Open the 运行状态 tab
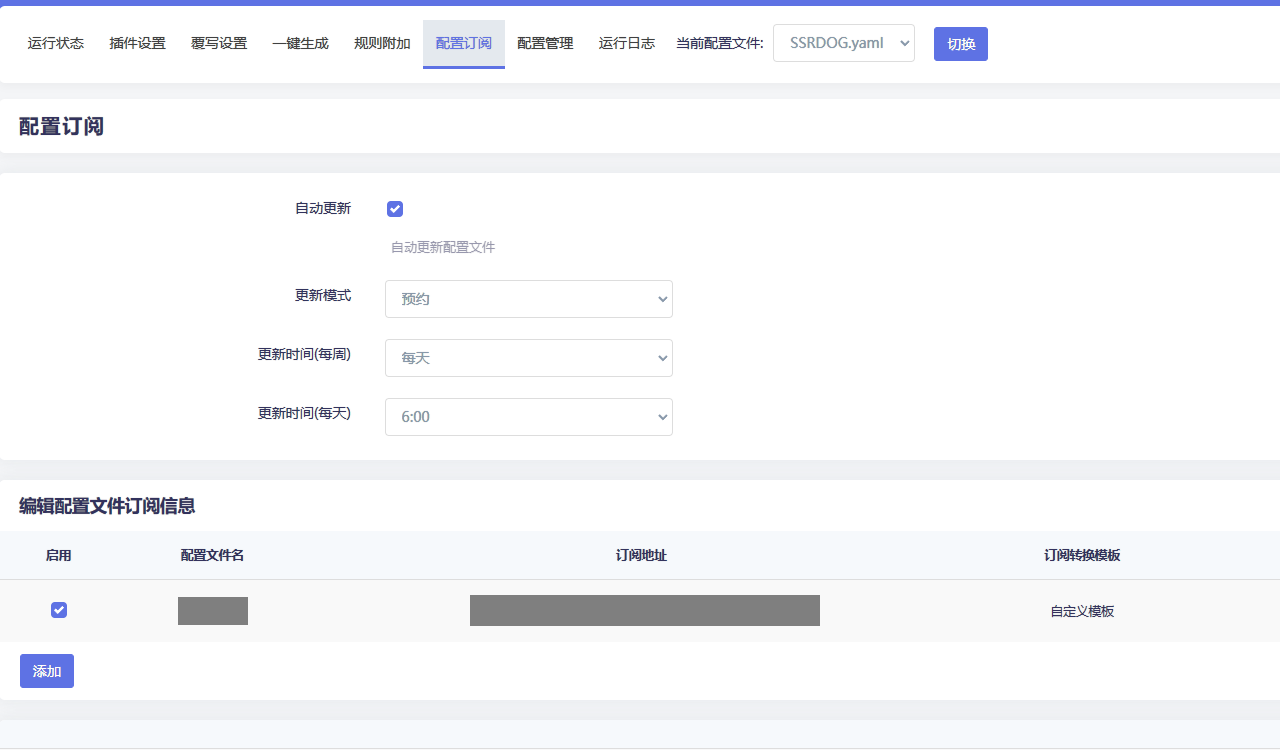 pyautogui.click(x=56, y=44)
